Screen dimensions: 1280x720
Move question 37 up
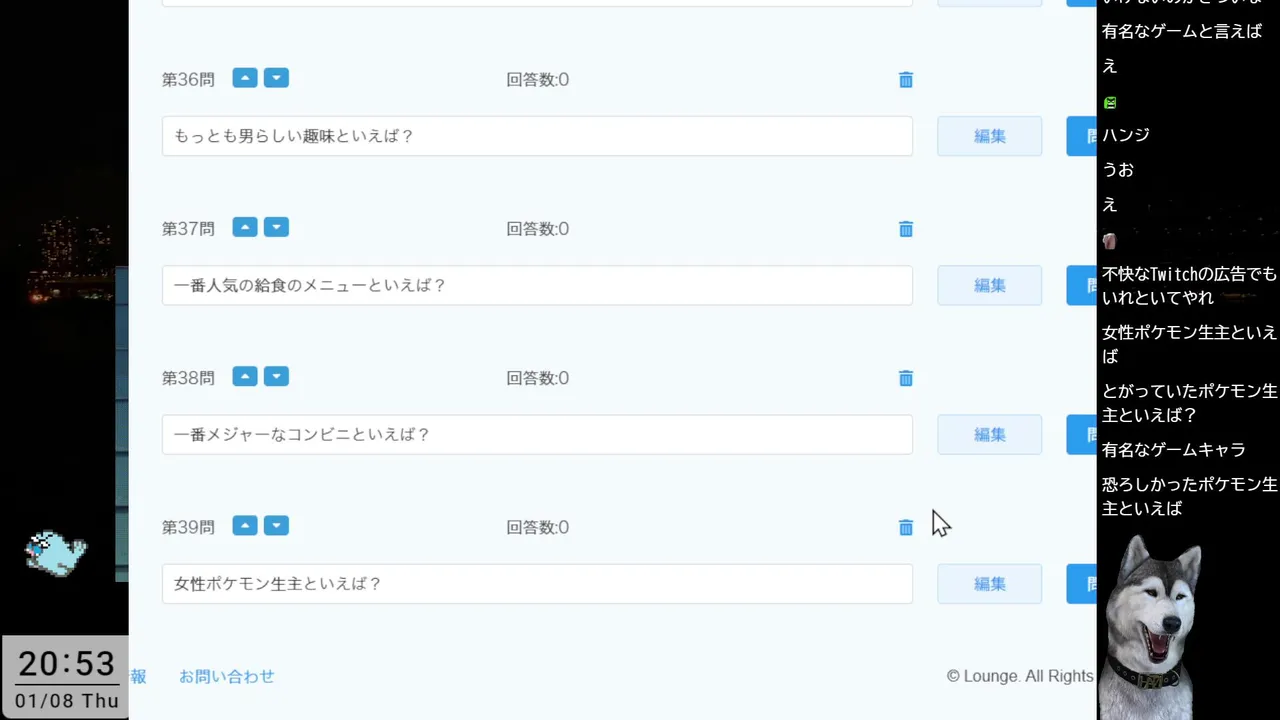click(x=245, y=227)
